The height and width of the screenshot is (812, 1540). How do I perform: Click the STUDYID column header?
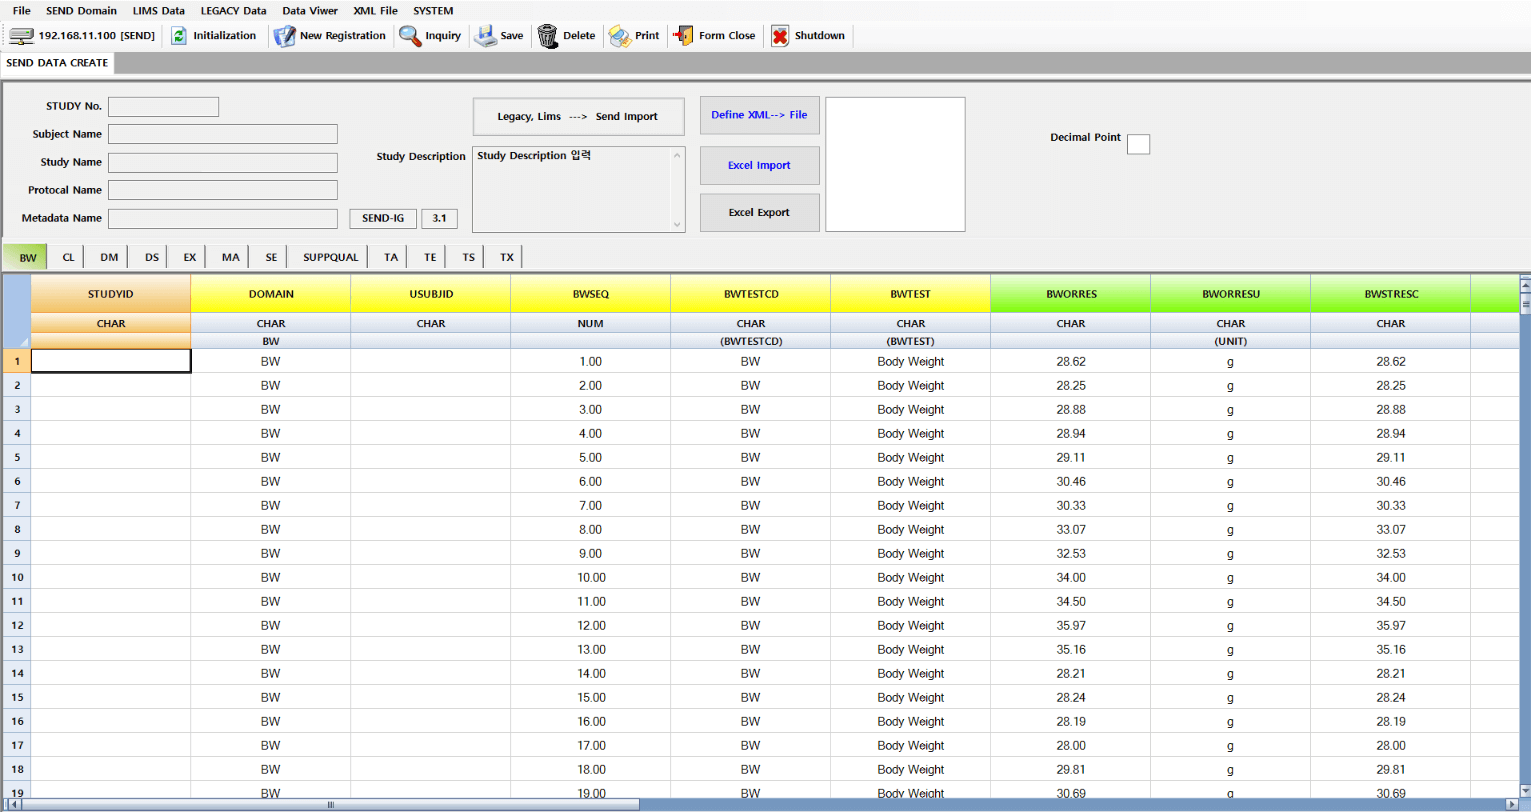110,294
